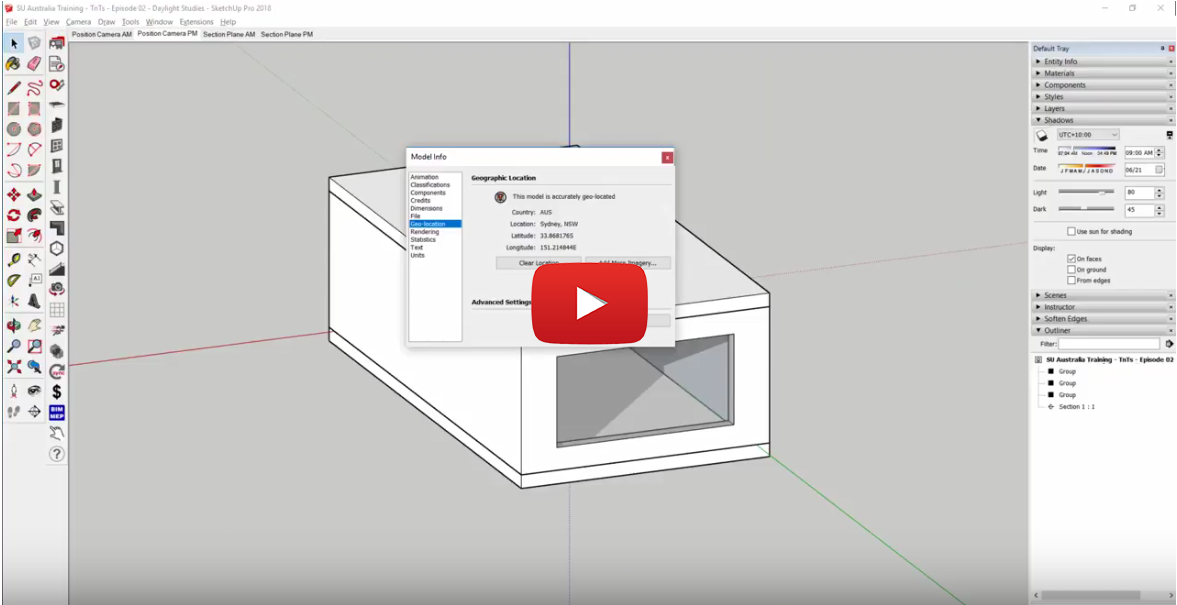
Task: Activate the Orbit tool
Action: point(14,325)
